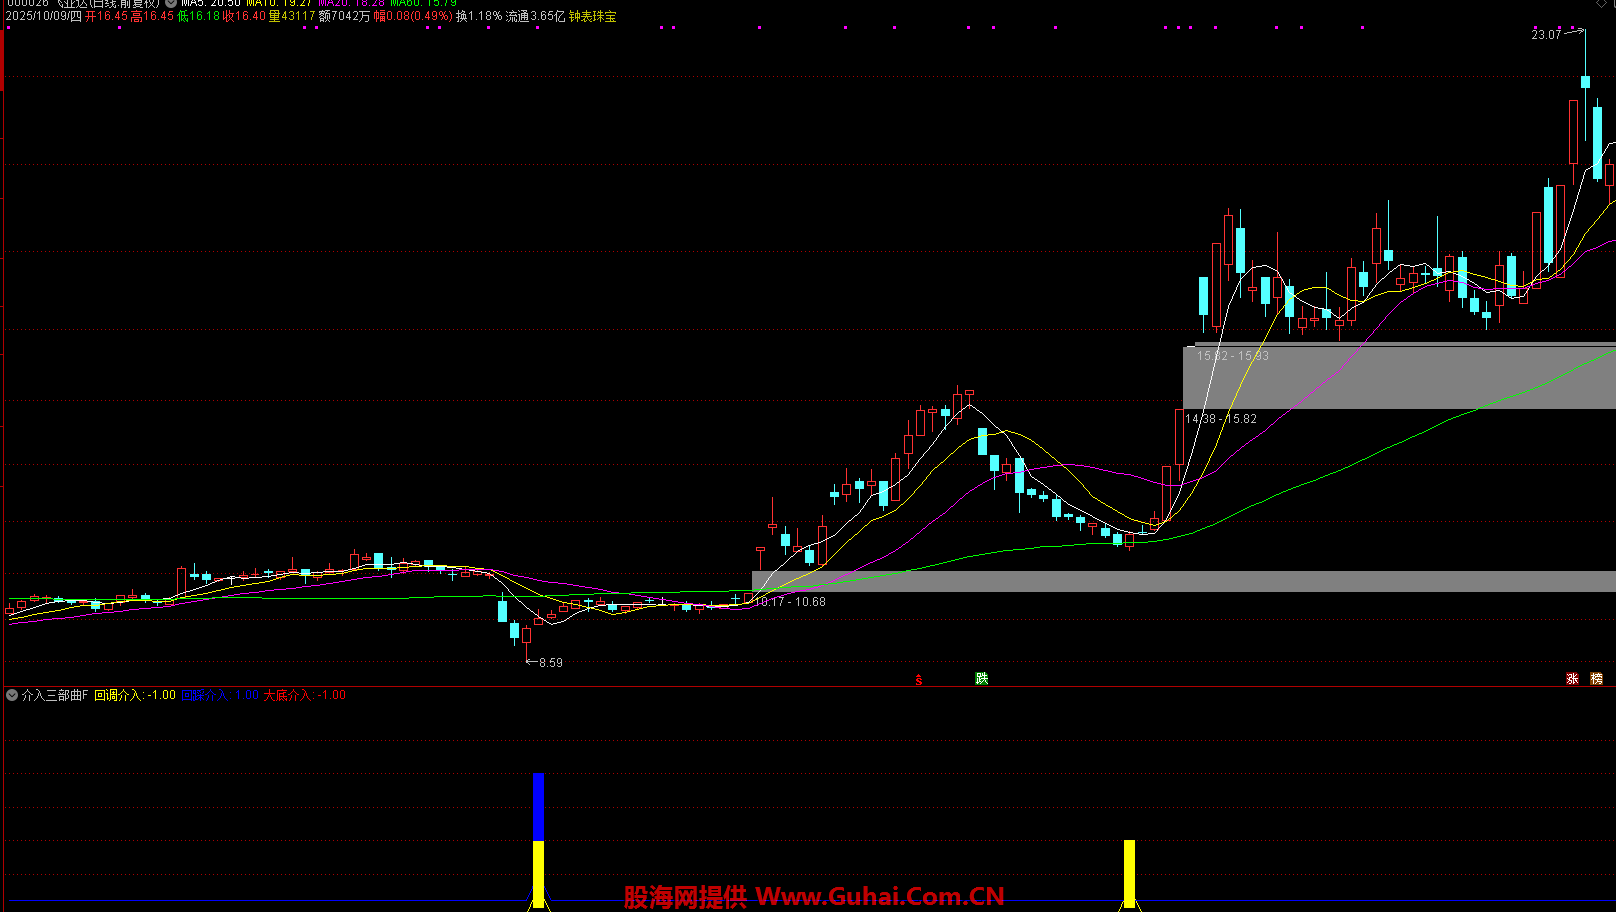This screenshot has height=912, width=1616.
Task: Click the red S signal icon
Action: pyautogui.click(x=919, y=680)
